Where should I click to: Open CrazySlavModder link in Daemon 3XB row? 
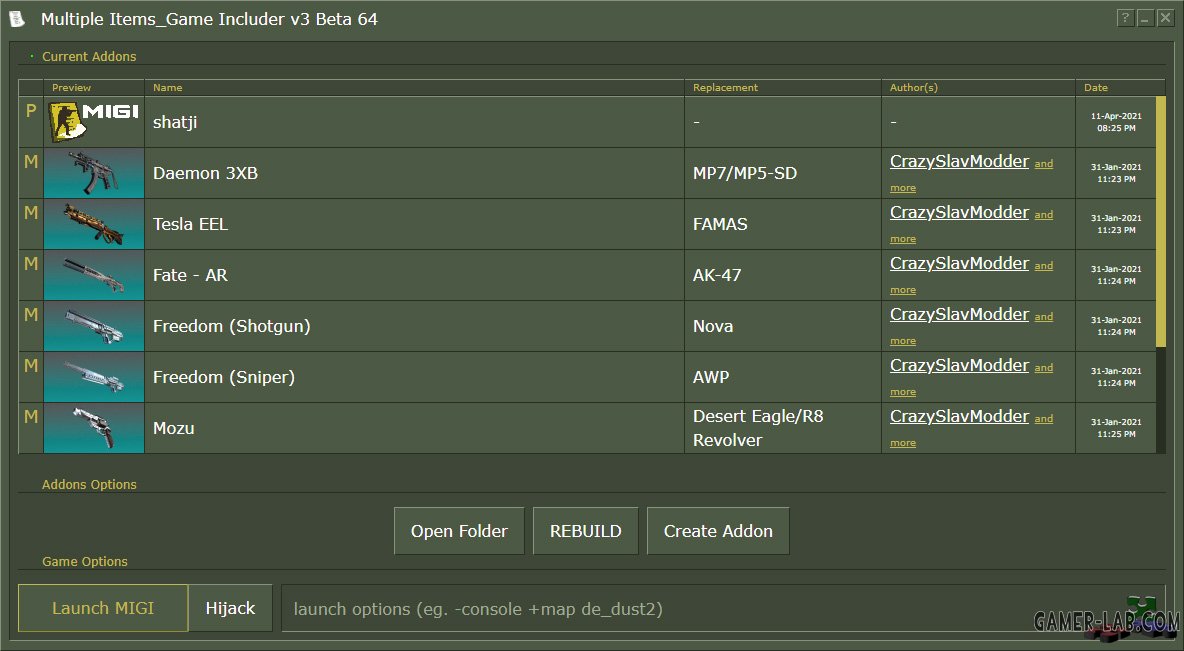(959, 162)
